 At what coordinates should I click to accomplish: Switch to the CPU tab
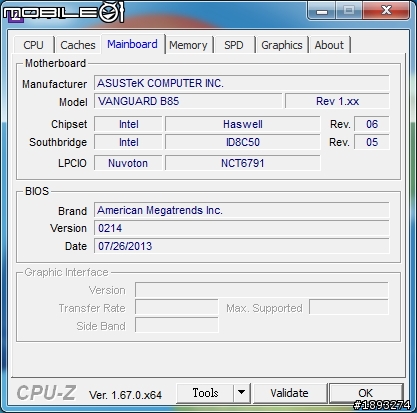[34, 45]
